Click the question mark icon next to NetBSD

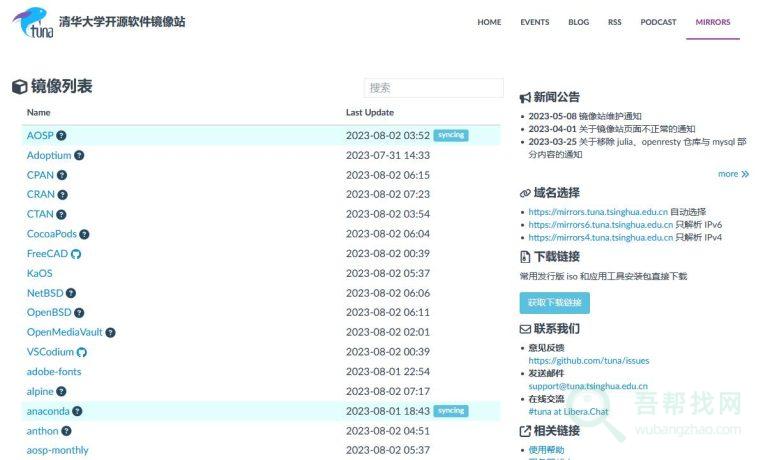coord(71,293)
